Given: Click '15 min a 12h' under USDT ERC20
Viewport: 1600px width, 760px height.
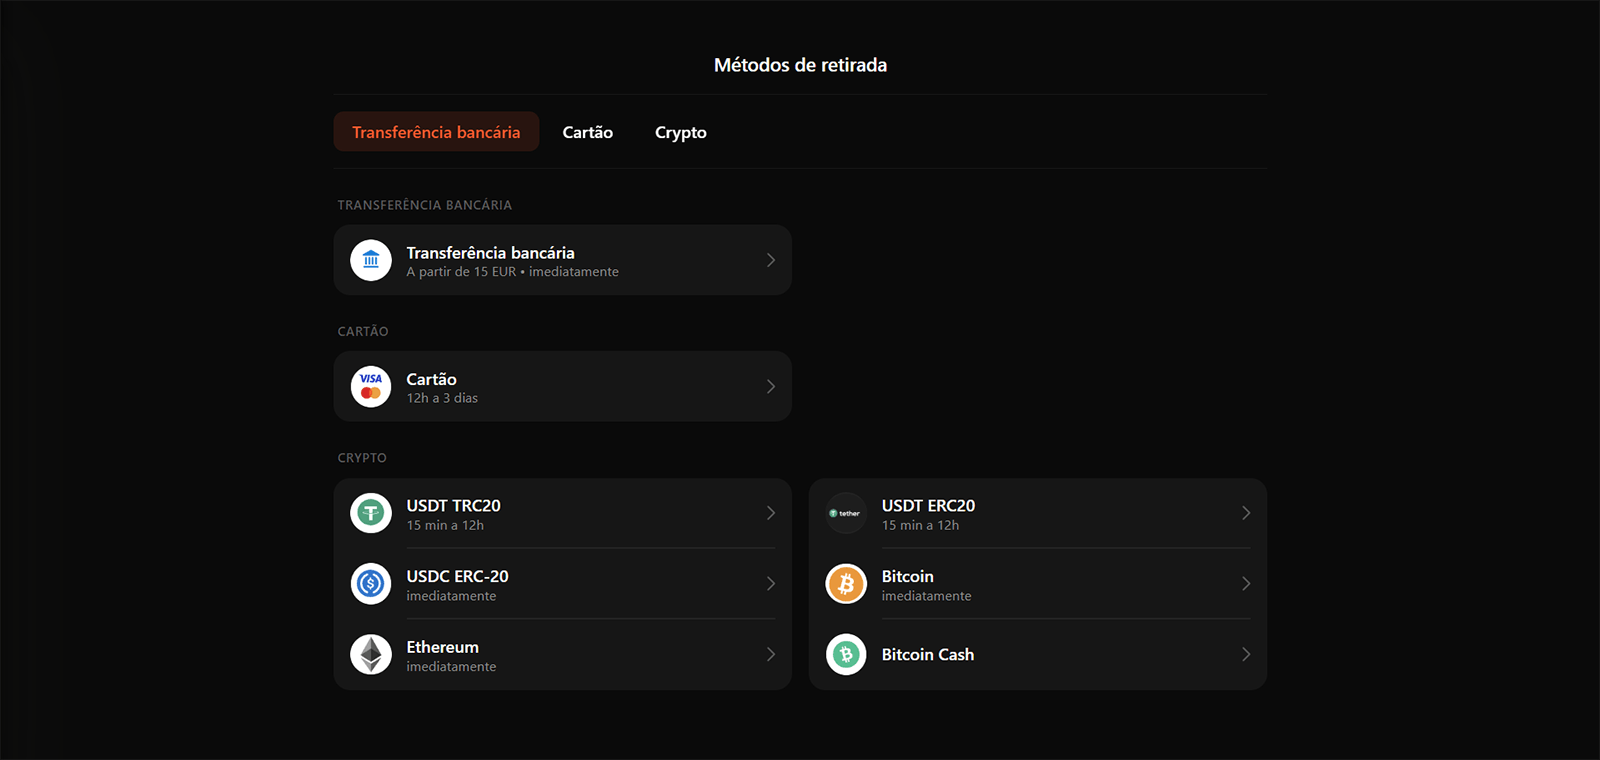Looking at the screenshot, I should click(920, 525).
